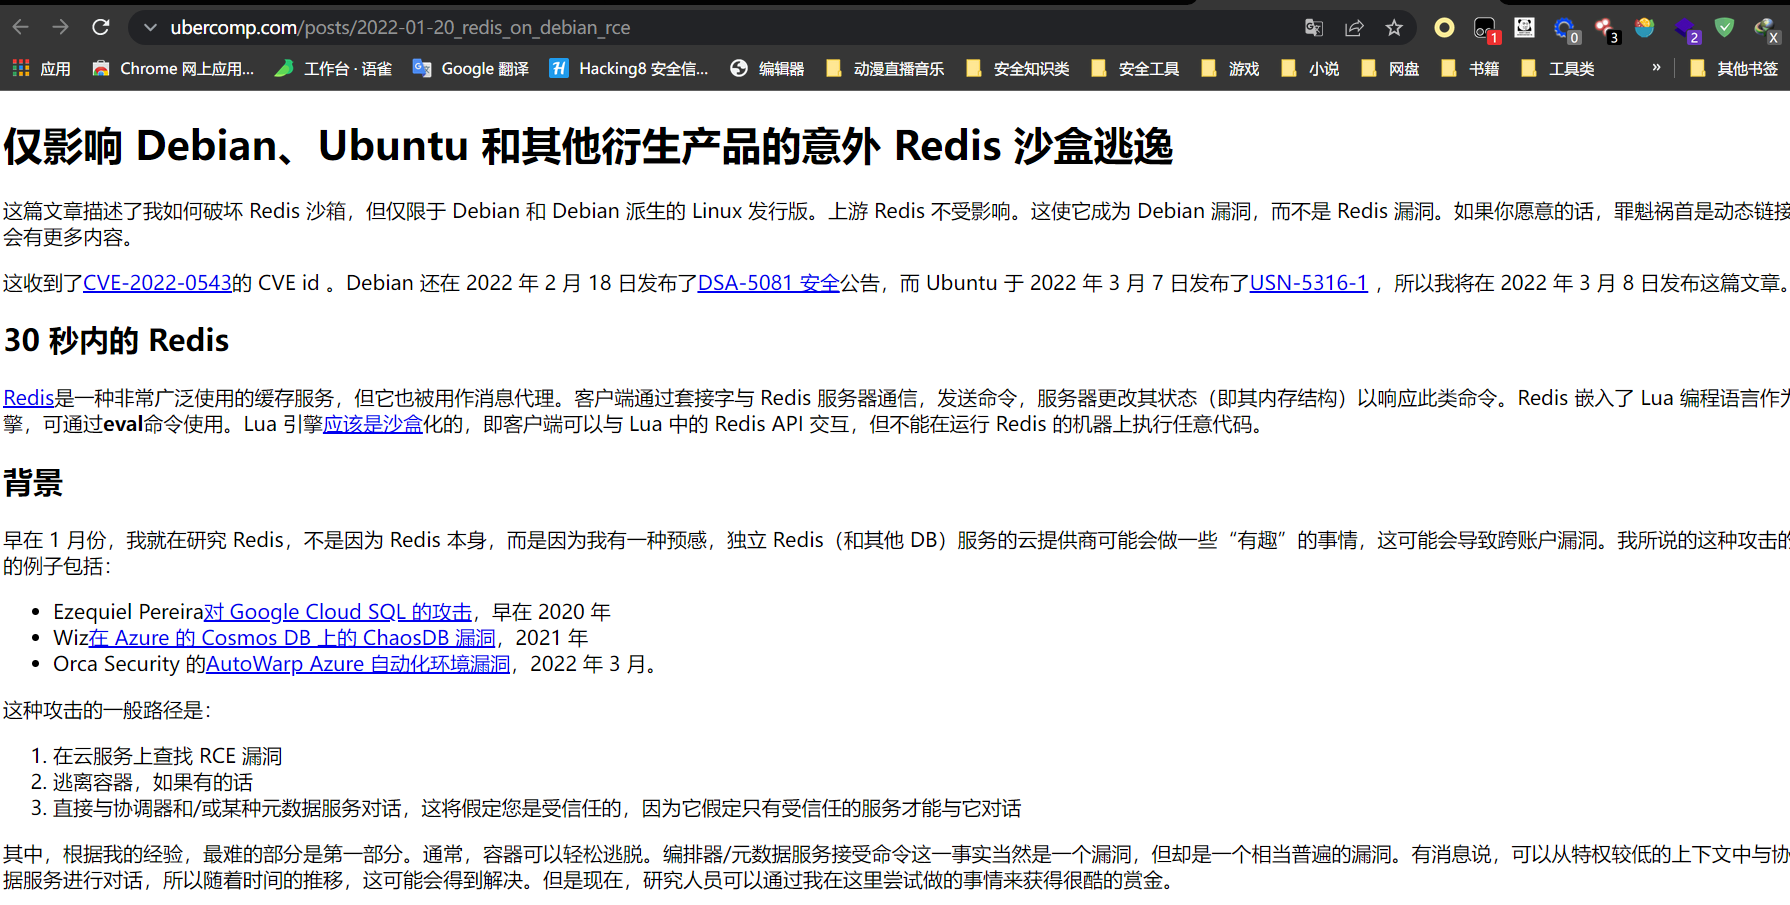The width and height of the screenshot is (1790, 905).
Task: Click the bold eval command word
Action: click(124, 424)
